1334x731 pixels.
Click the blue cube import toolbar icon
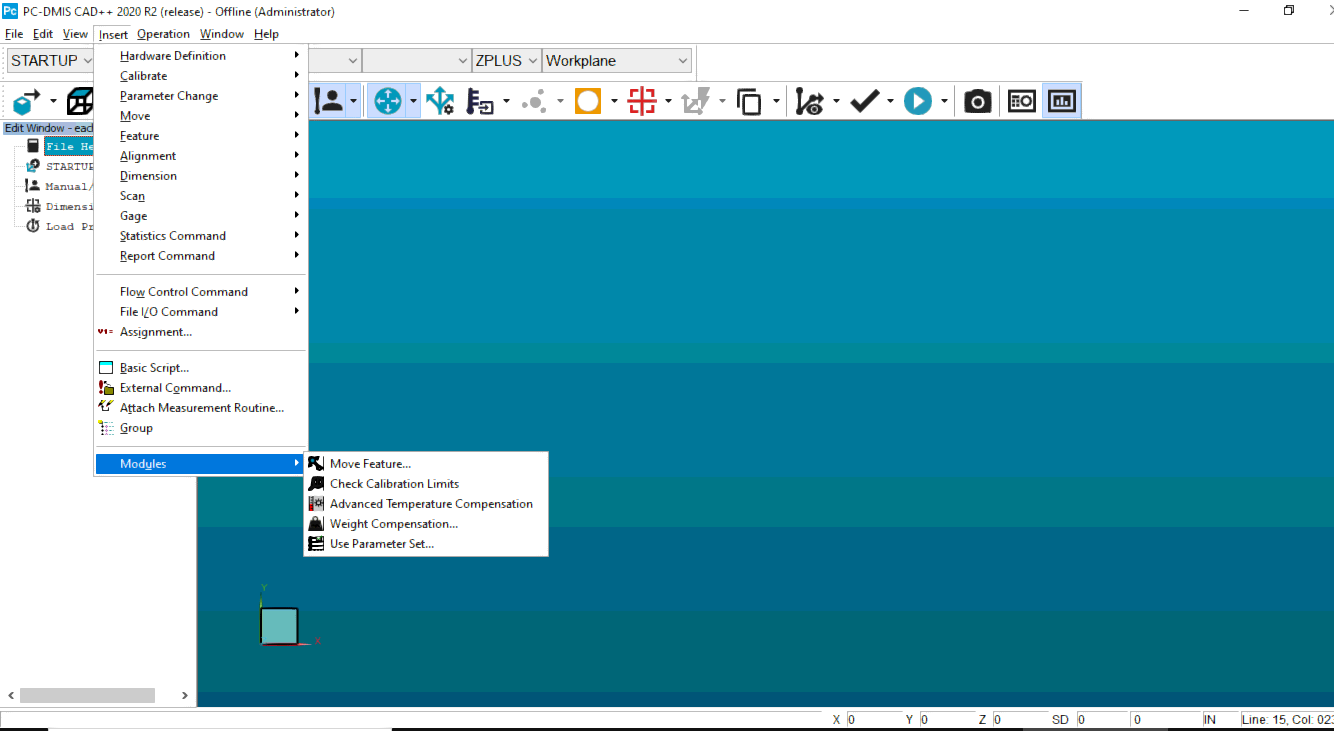point(26,101)
